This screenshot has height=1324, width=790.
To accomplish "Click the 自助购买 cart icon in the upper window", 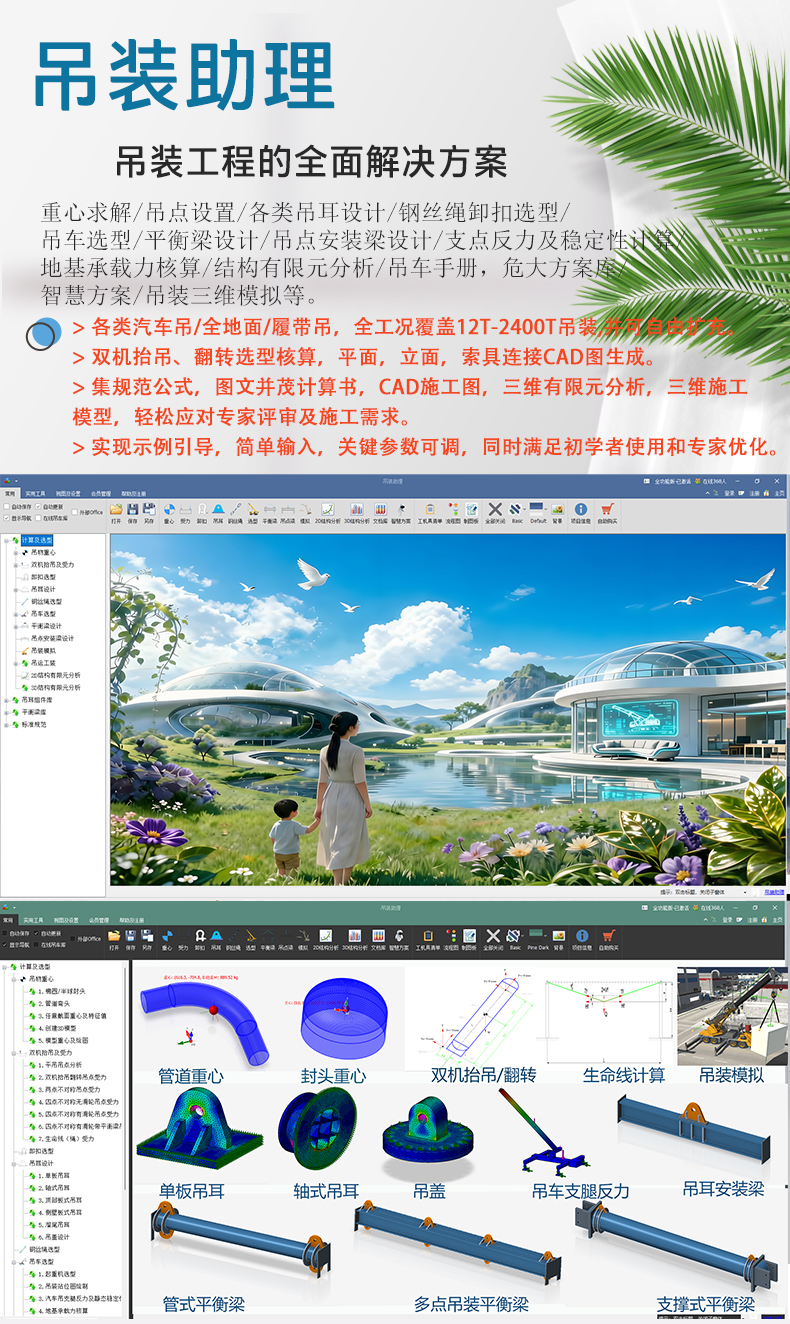I will click(607, 510).
